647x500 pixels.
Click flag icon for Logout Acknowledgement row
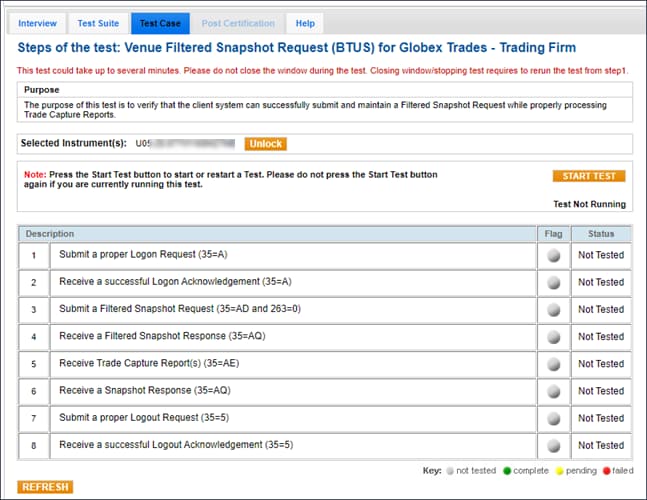click(553, 445)
